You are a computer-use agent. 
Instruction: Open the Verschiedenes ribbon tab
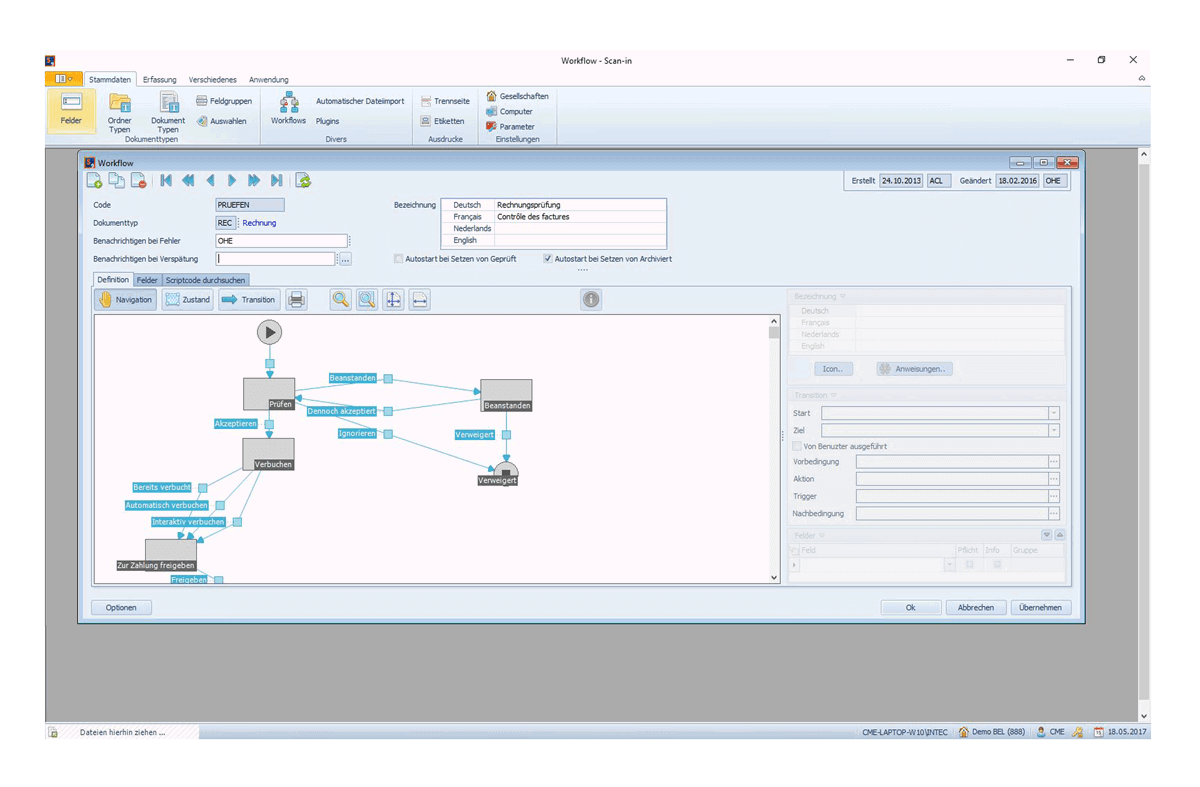213,79
